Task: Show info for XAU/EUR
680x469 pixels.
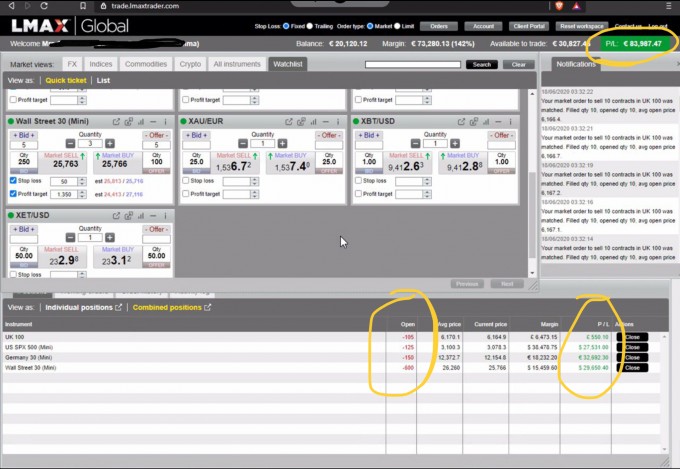Action: (x=338, y=122)
